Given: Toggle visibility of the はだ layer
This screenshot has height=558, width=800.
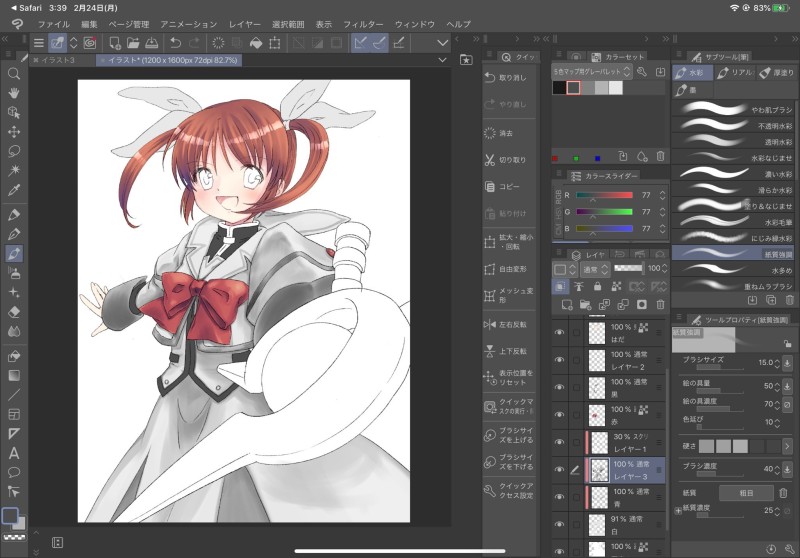Looking at the screenshot, I should tap(559, 333).
